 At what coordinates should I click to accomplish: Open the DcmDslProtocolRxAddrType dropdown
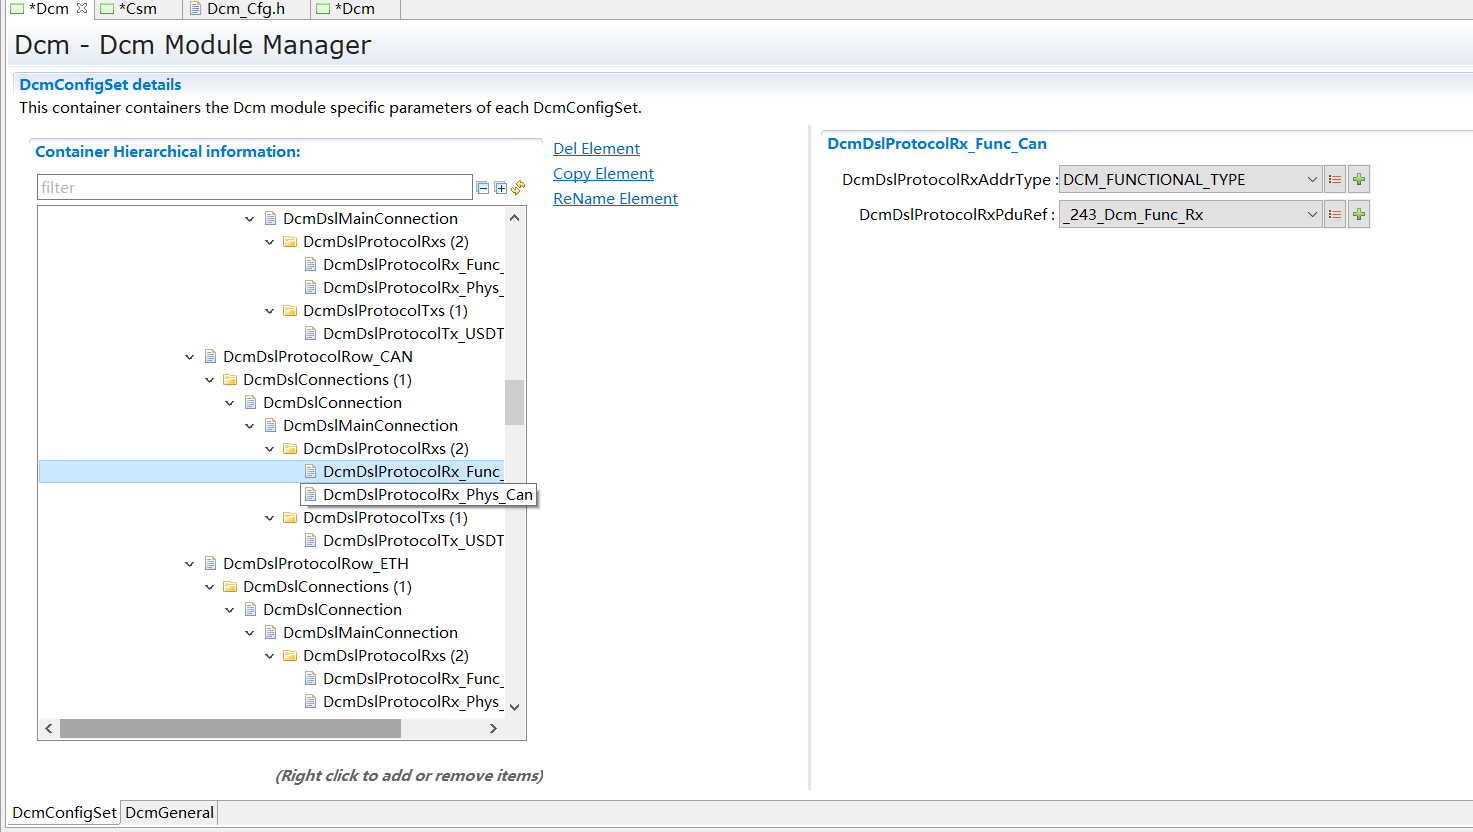pos(1312,180)
